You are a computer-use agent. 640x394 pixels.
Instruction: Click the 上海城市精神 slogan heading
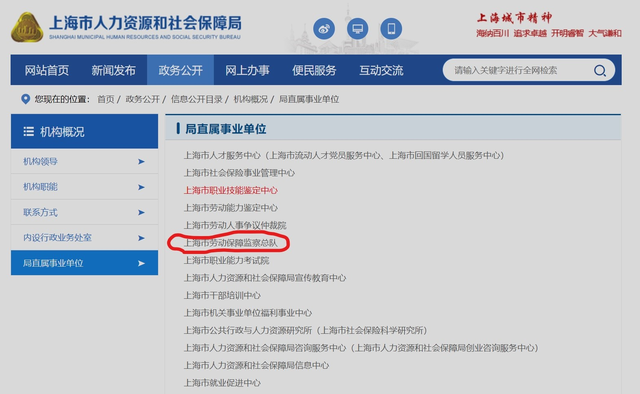click(514, 18)
